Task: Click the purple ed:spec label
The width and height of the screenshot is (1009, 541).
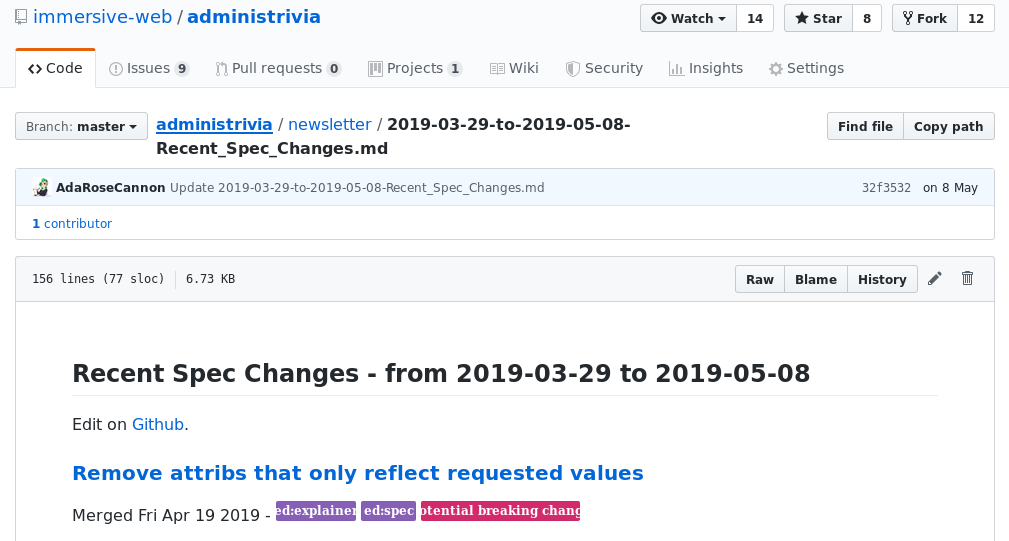Action: point(388,511)
